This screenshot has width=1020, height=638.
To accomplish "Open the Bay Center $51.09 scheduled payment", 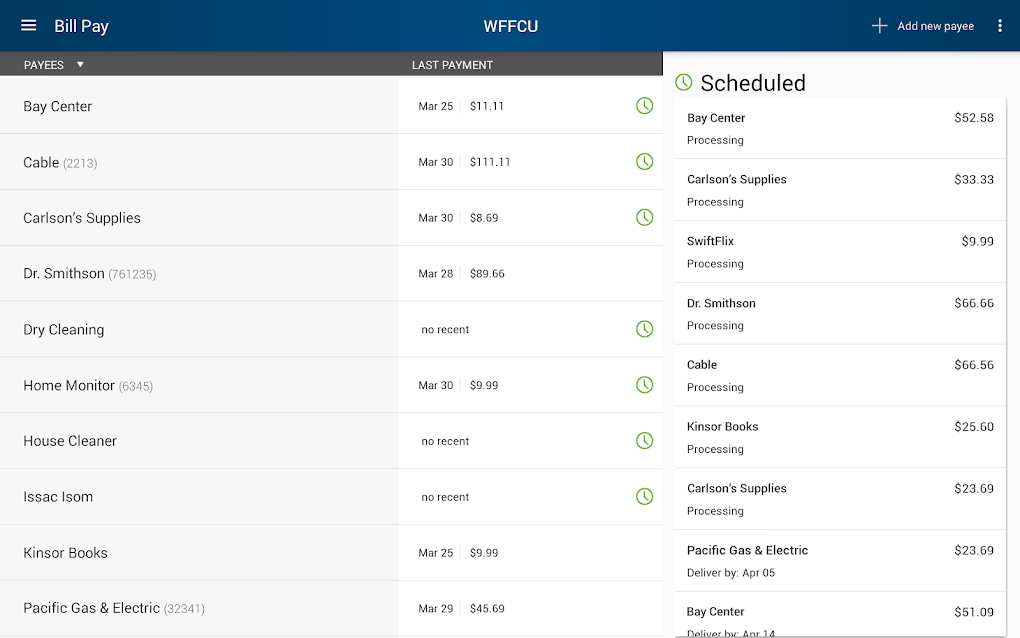I will click(840, 618).
